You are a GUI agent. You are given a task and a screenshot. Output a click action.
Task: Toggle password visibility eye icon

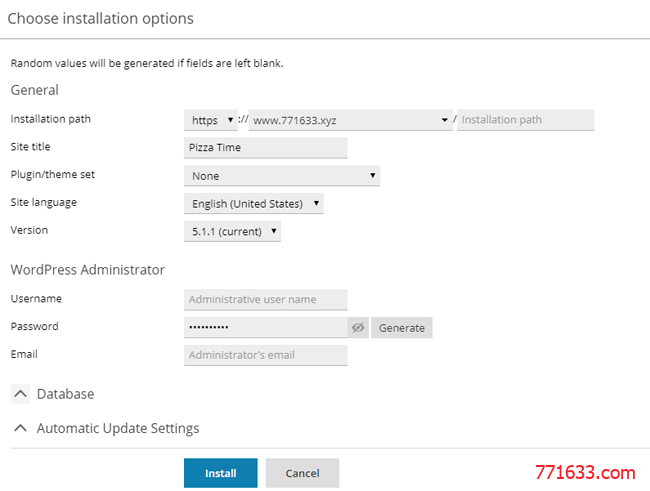pos(358,328)
